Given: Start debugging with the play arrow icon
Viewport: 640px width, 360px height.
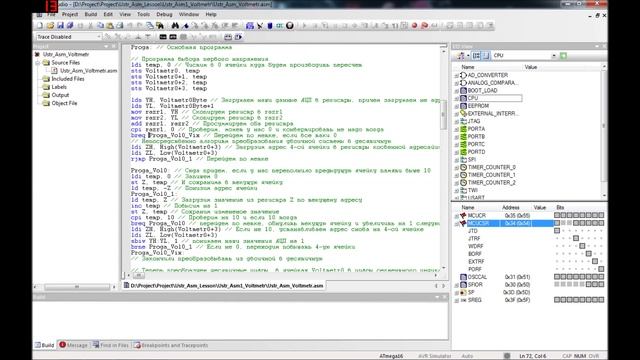Looking at the screenshot, I should coord(304,25).
